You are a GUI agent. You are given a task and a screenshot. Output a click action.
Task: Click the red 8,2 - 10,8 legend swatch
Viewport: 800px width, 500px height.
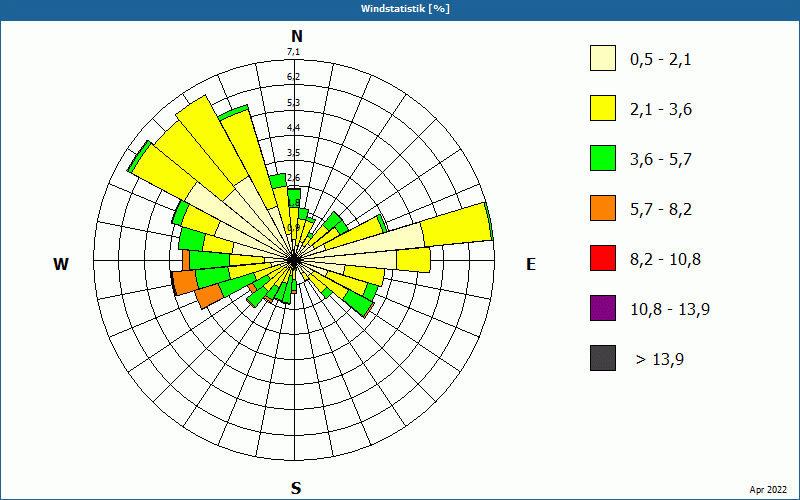[603, 258]
